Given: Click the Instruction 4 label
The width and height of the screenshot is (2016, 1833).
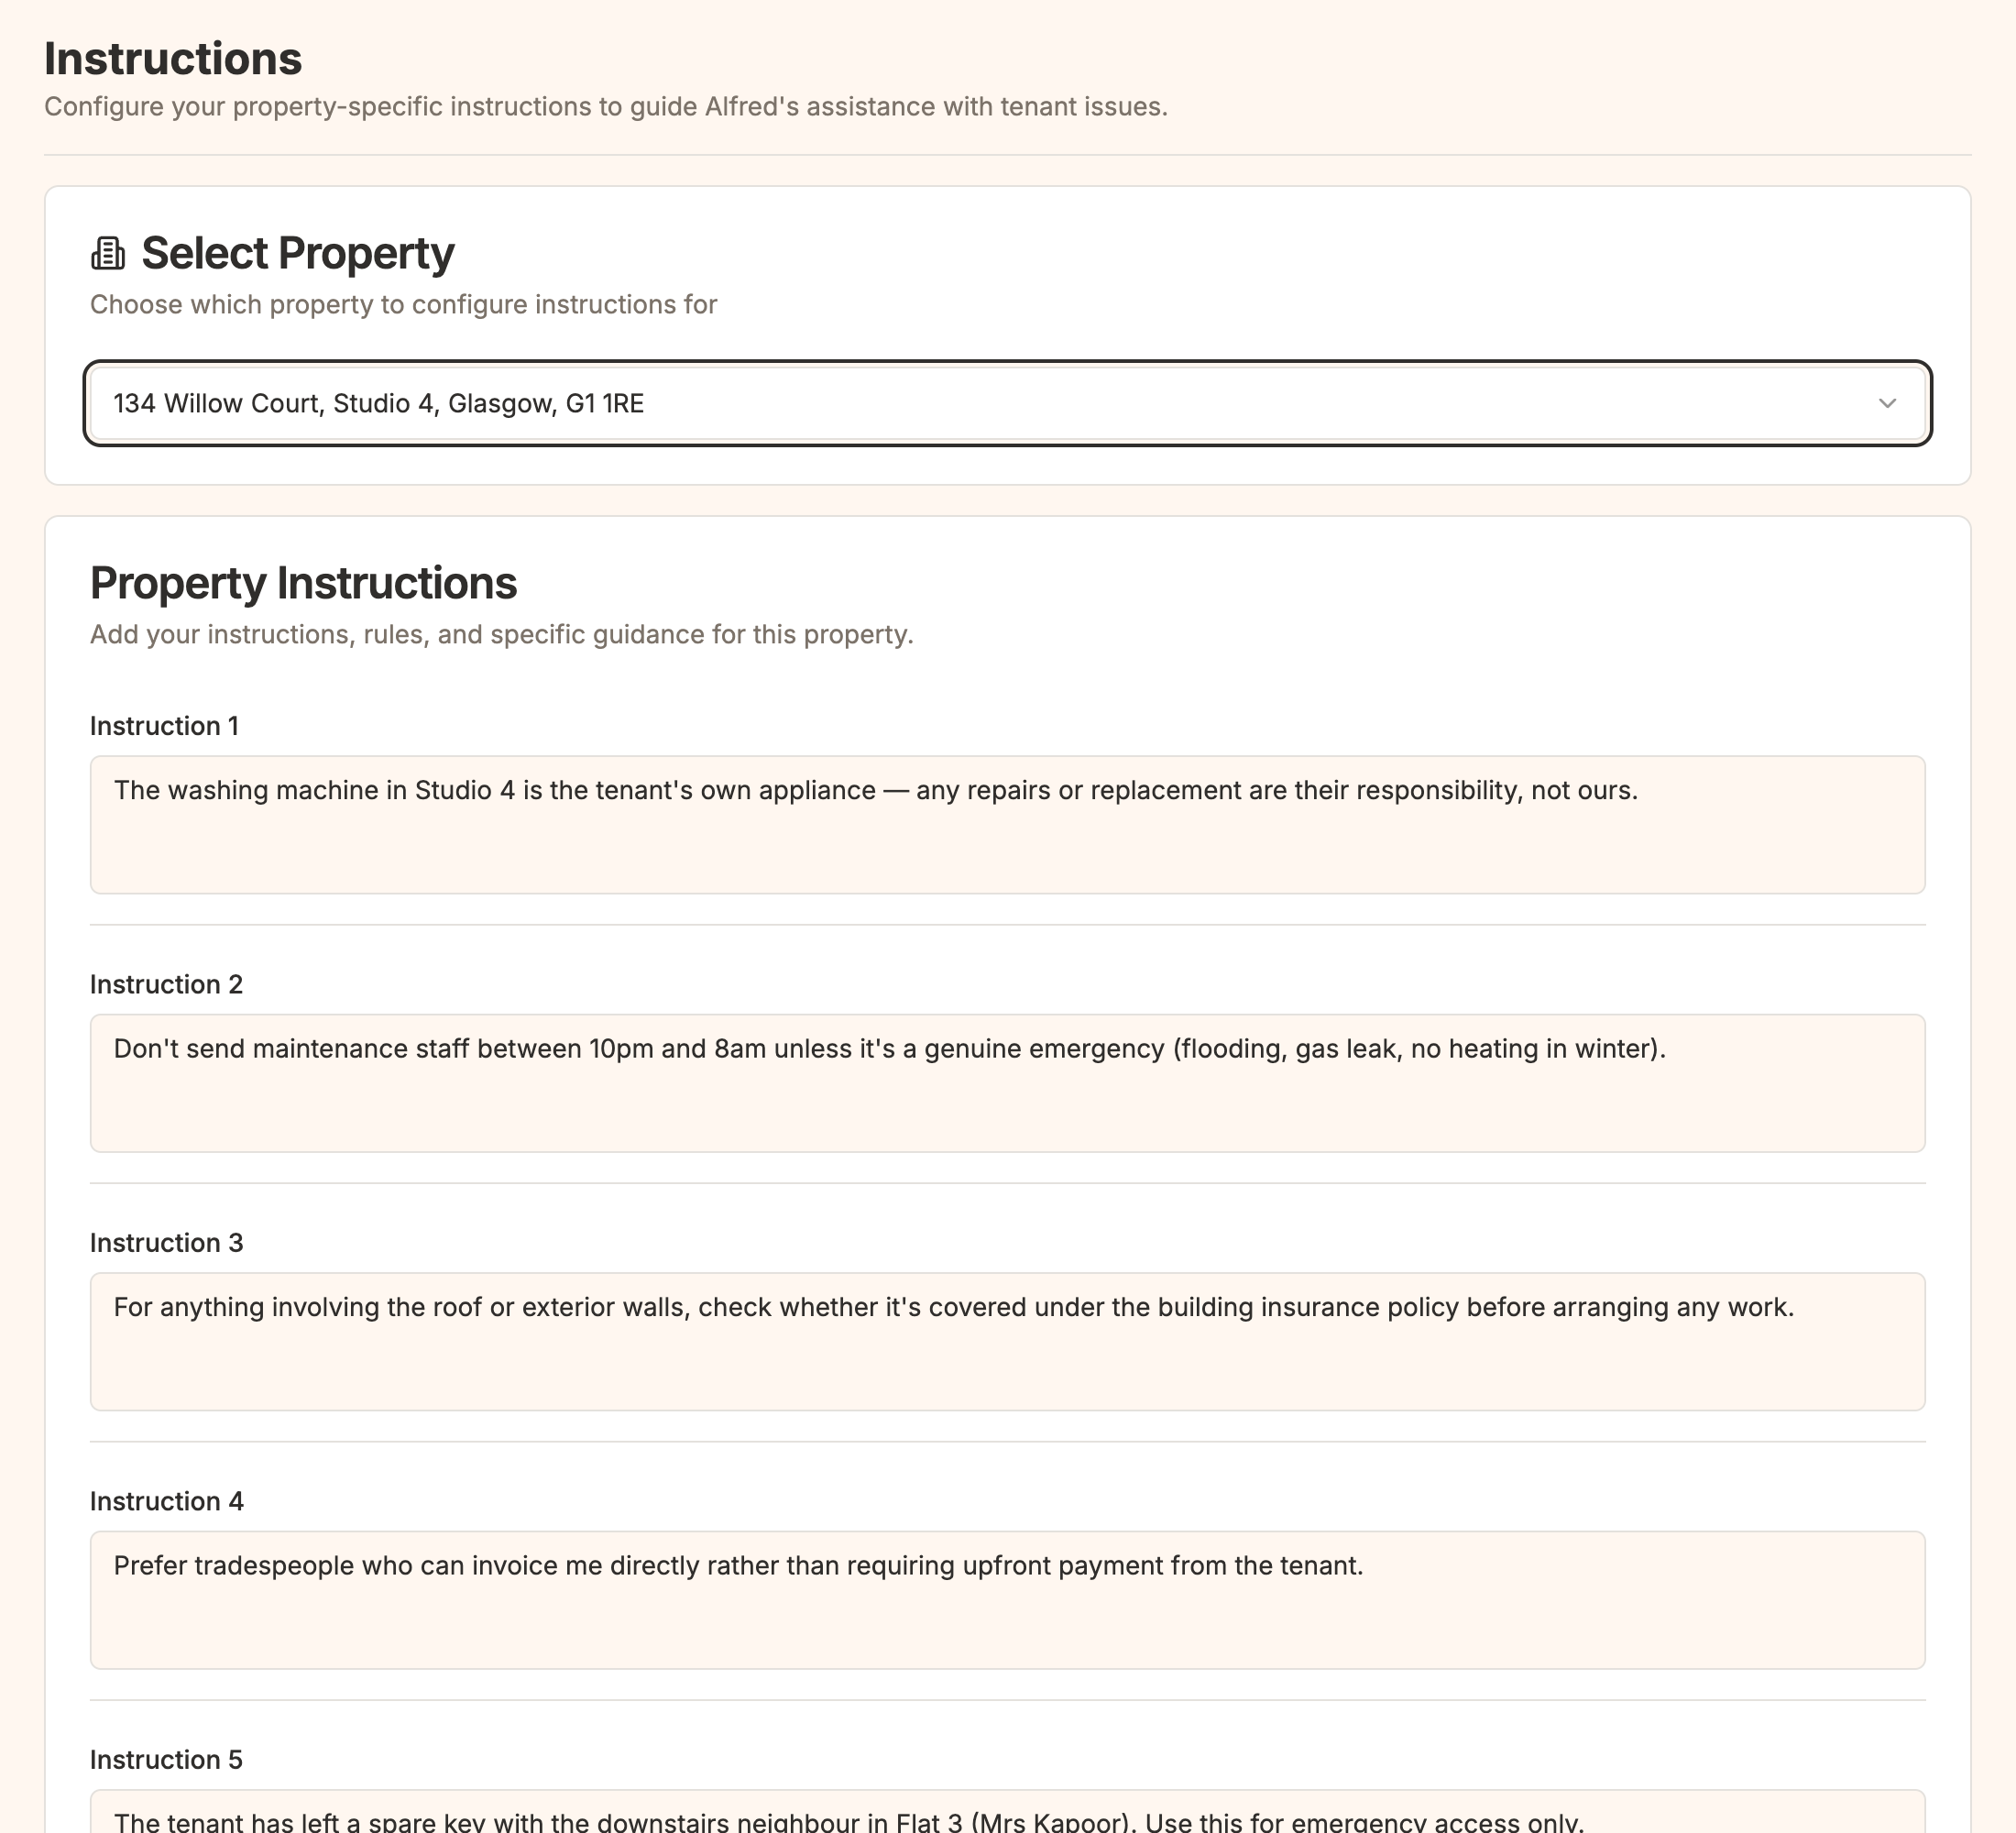Looking at the screenshot, I should (166, 1501).
